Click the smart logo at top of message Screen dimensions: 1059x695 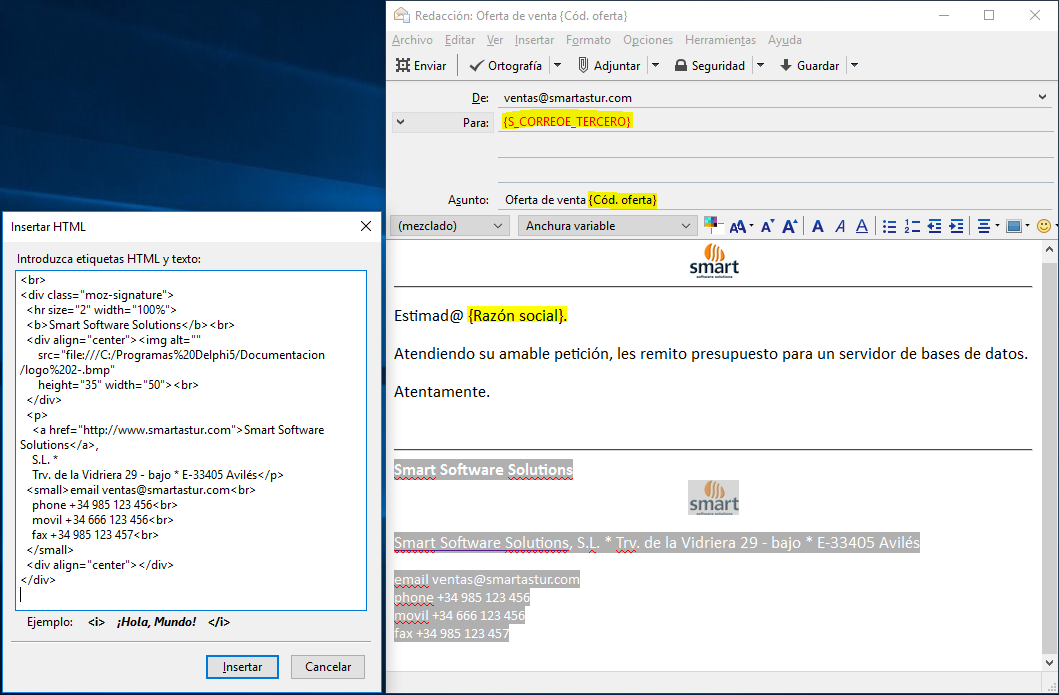coord(714,261)
